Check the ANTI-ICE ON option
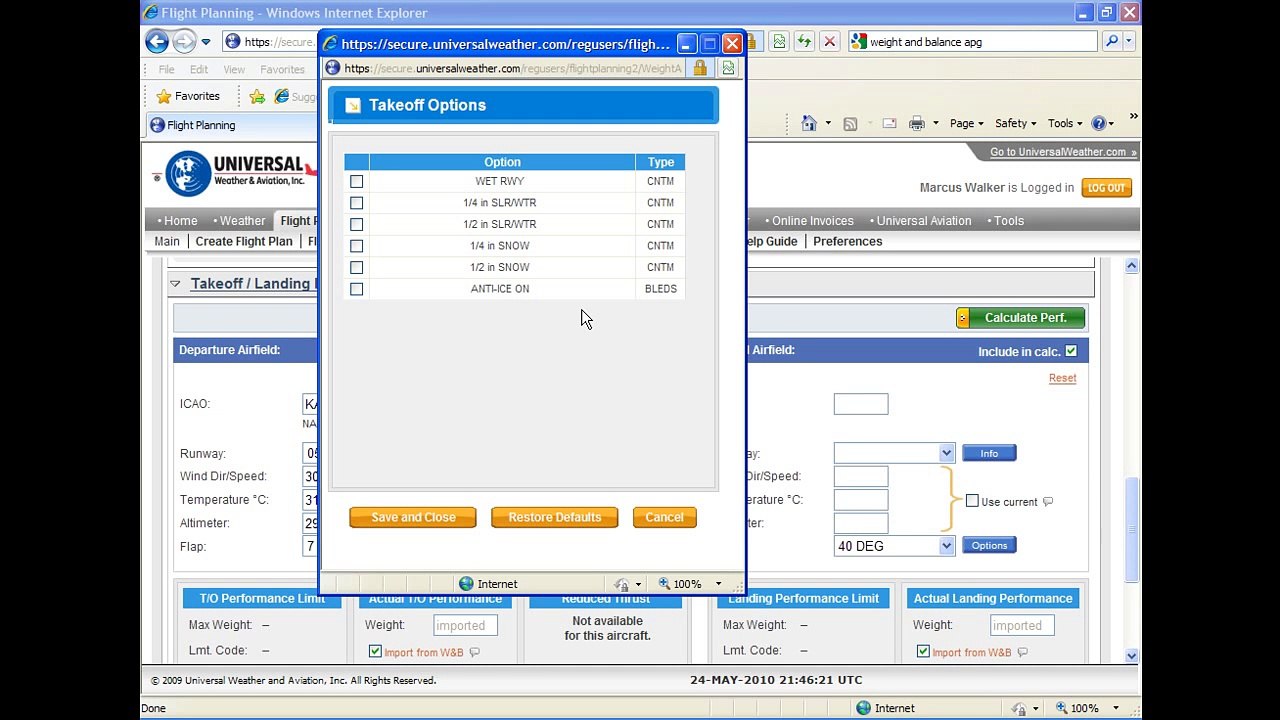 (x=356, y=289)
